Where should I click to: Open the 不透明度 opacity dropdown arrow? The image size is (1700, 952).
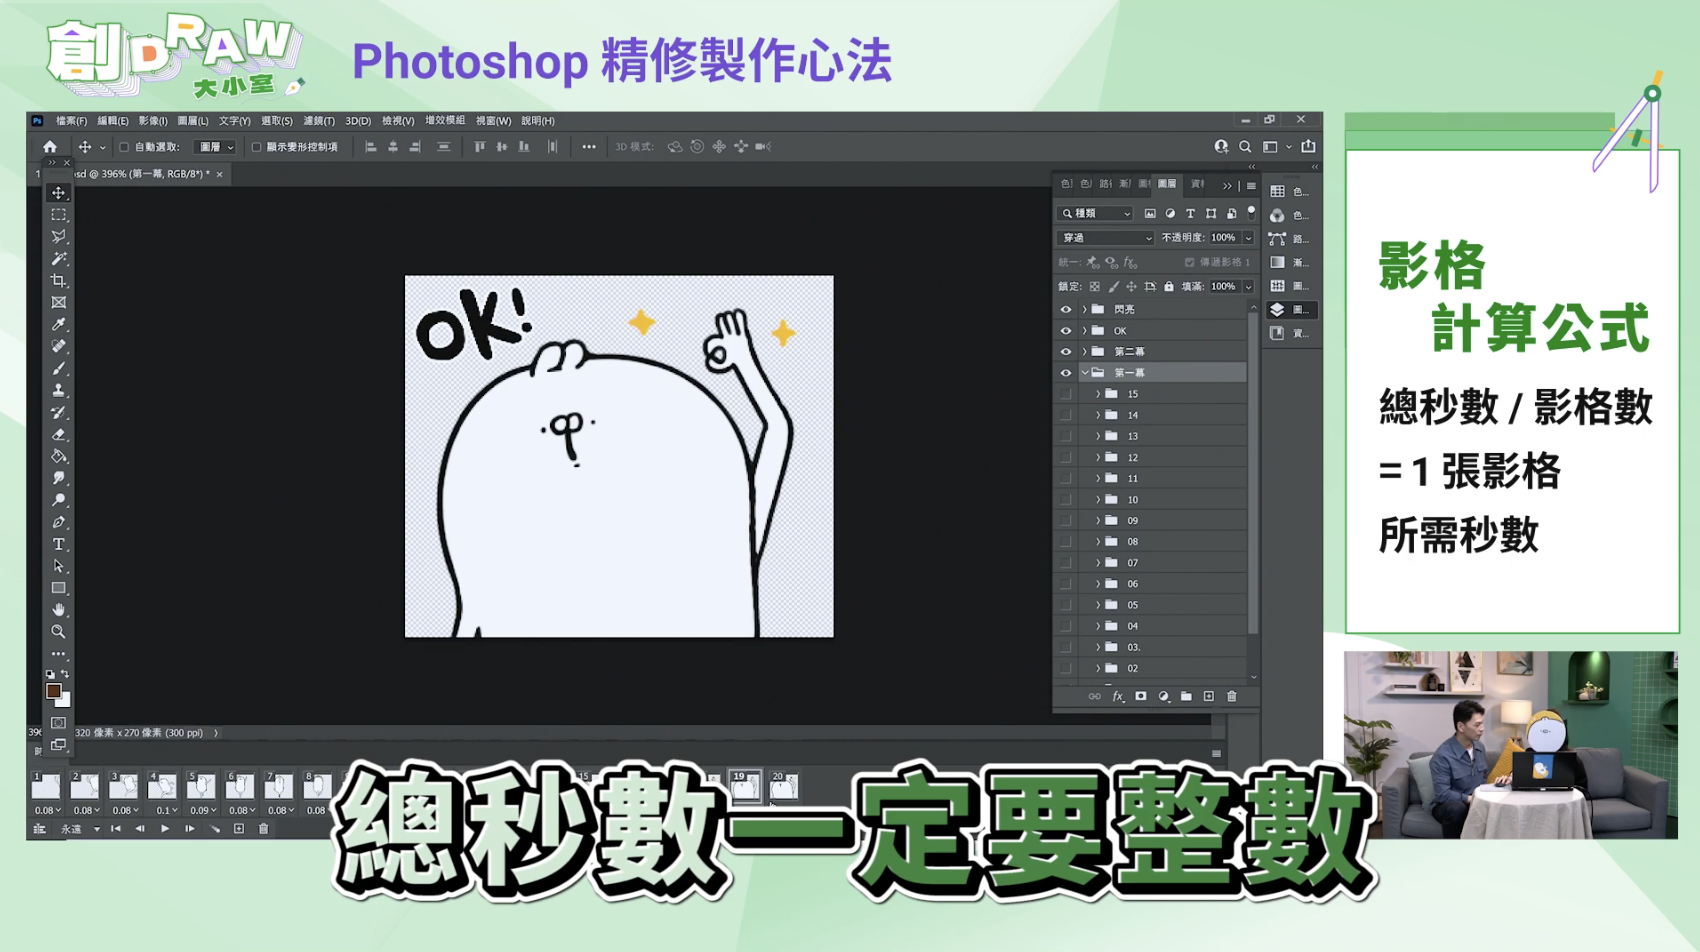point(1248,238)
